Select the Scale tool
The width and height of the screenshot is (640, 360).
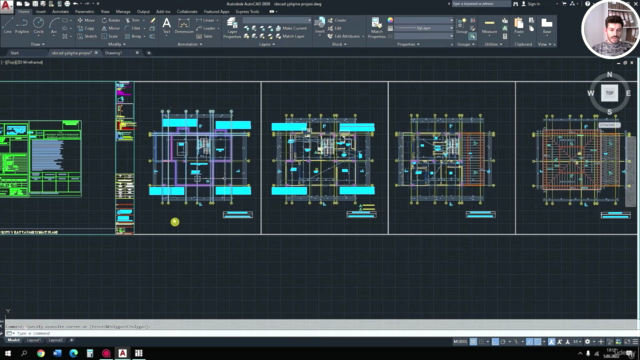click(x=110, y=36)
